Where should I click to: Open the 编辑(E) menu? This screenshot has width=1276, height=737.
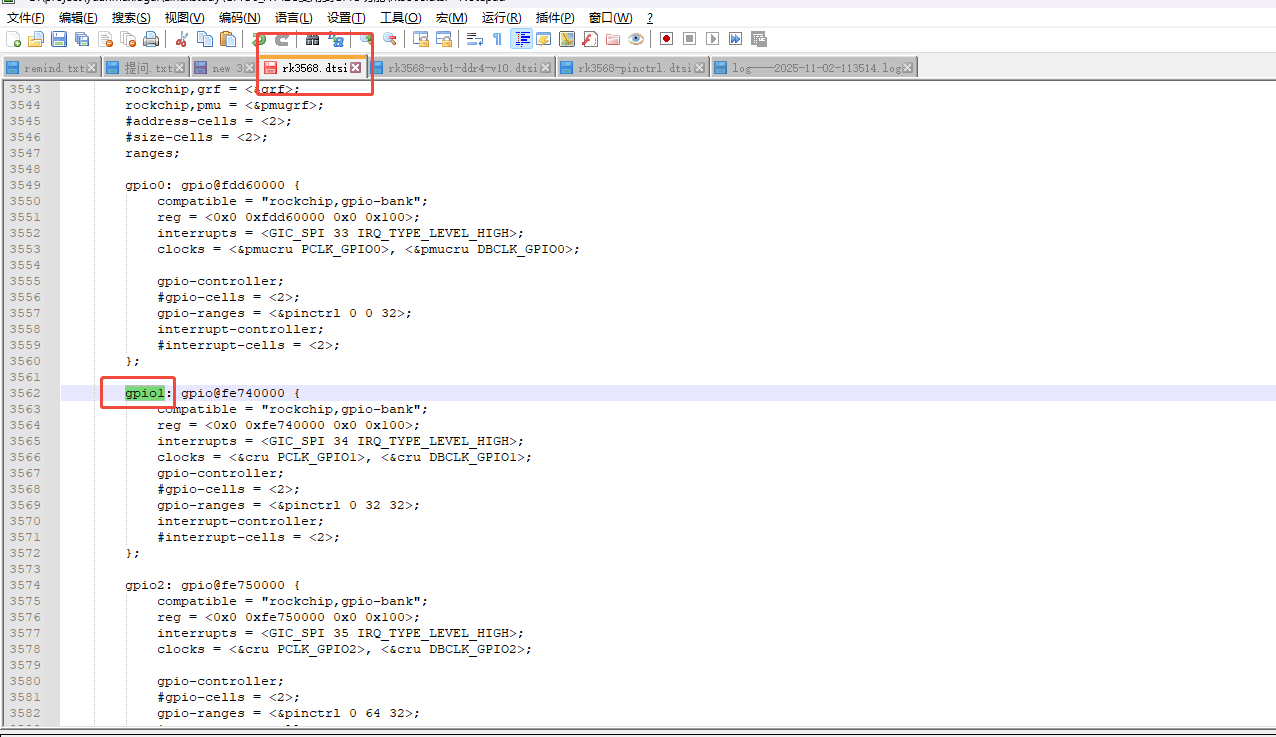78,18
